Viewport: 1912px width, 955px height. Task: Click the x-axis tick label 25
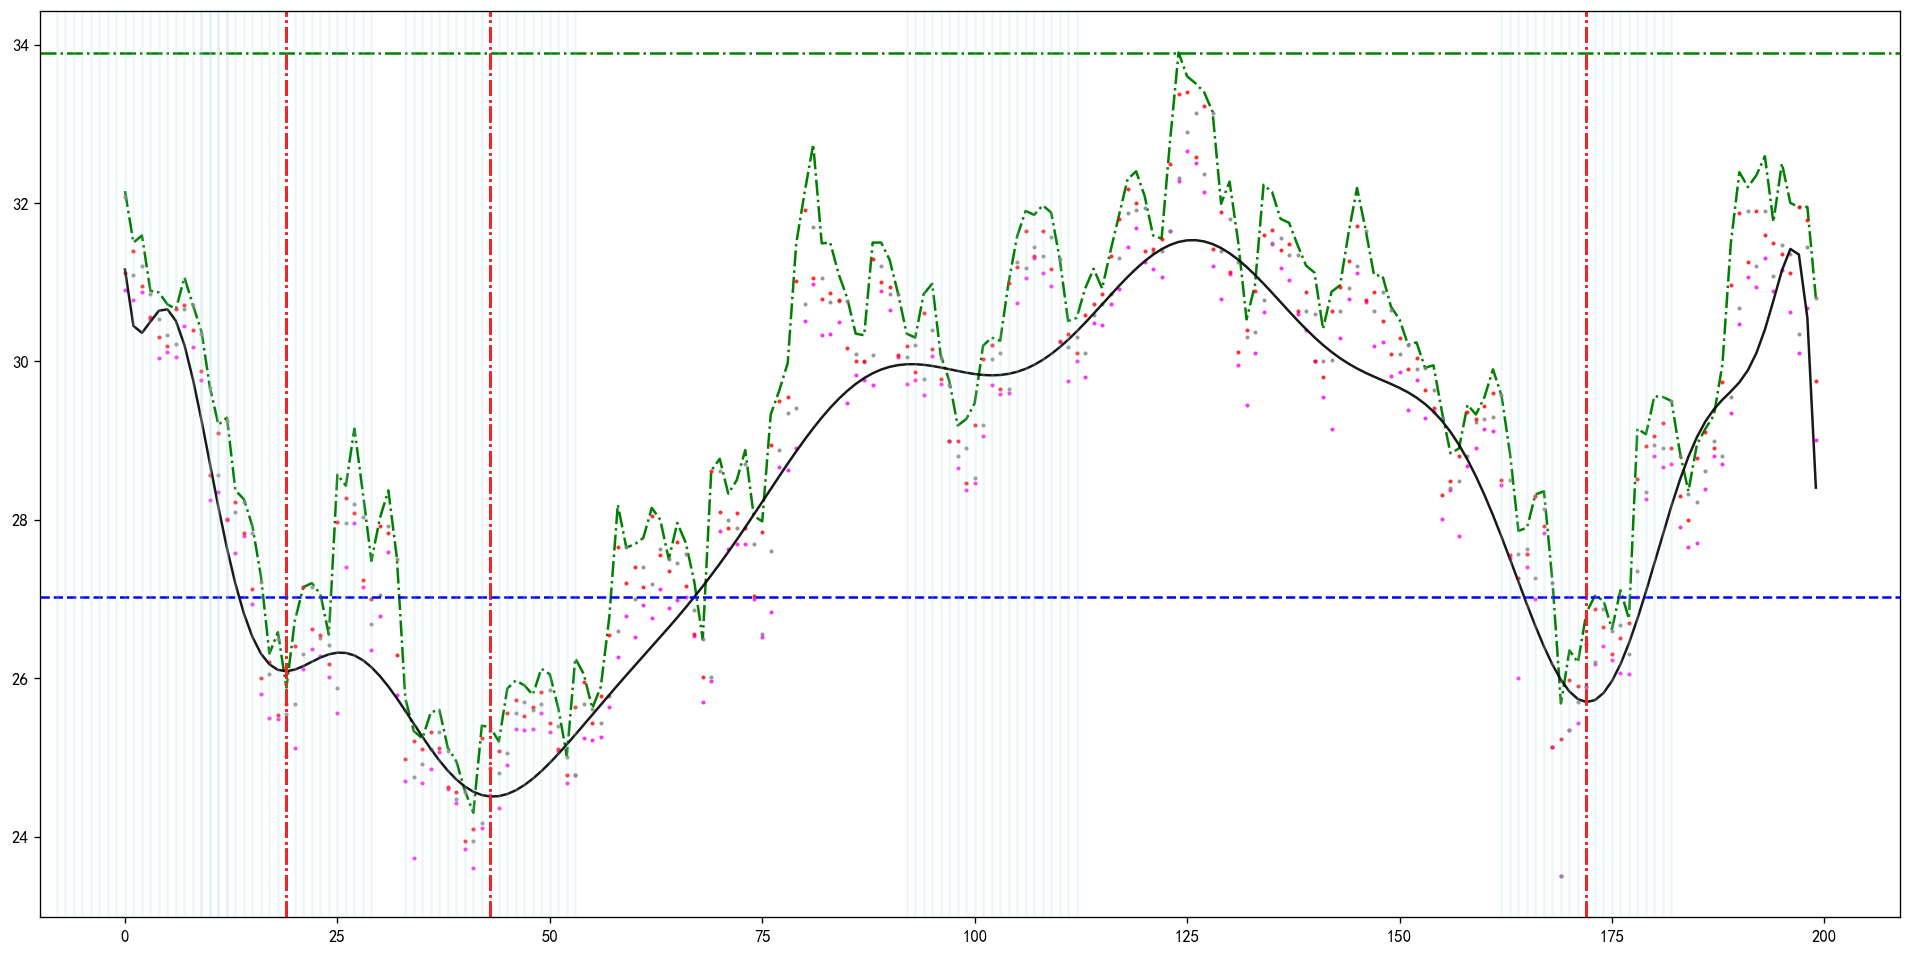click(337, 937)
